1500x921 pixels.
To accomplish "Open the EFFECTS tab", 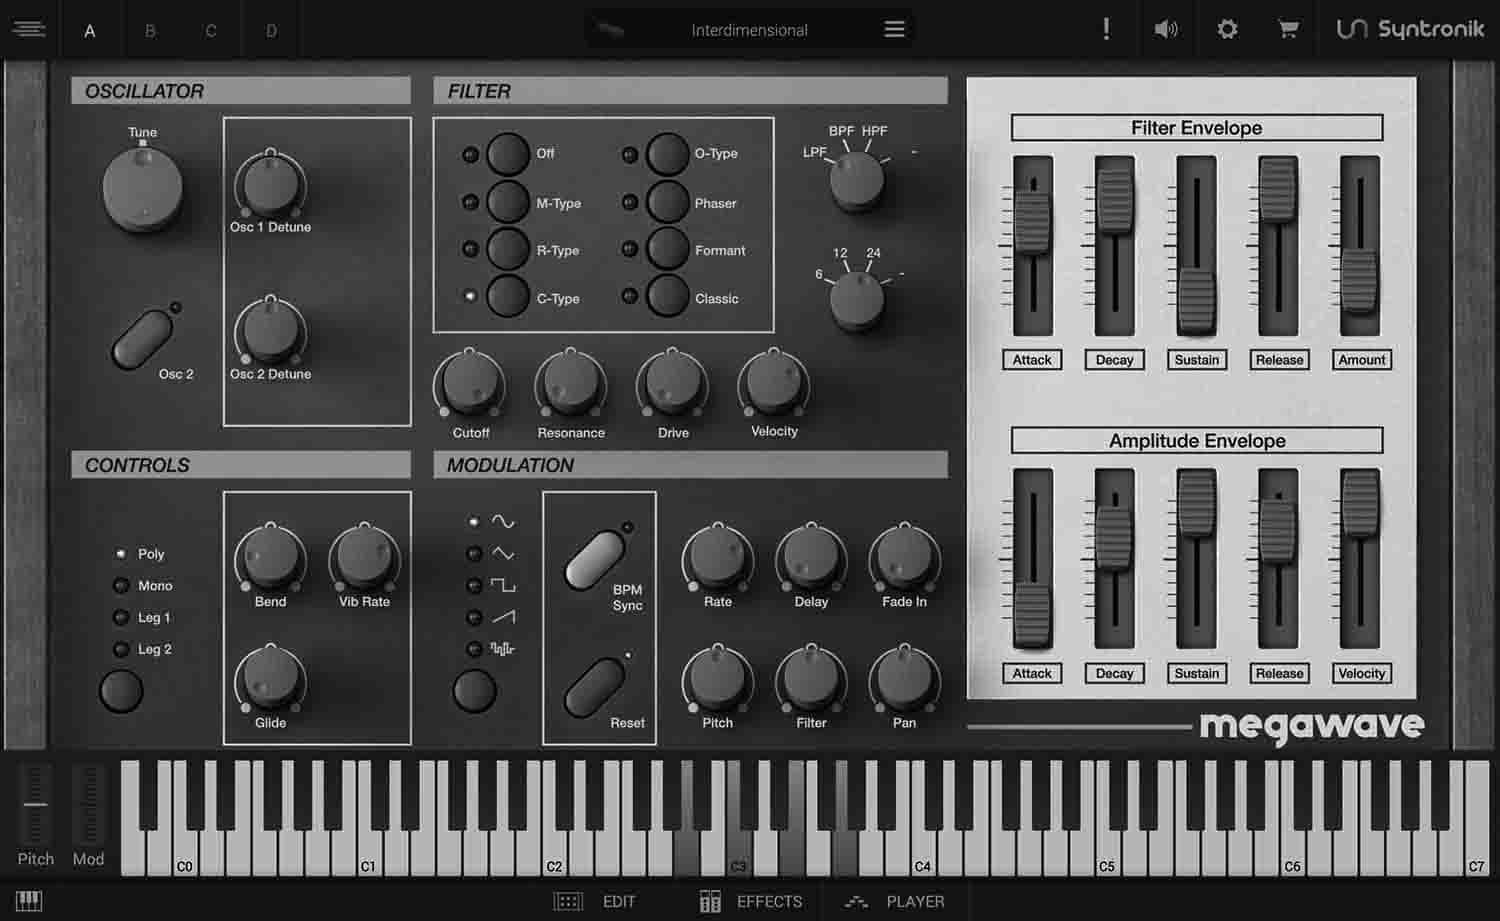I will pos(751,901).
